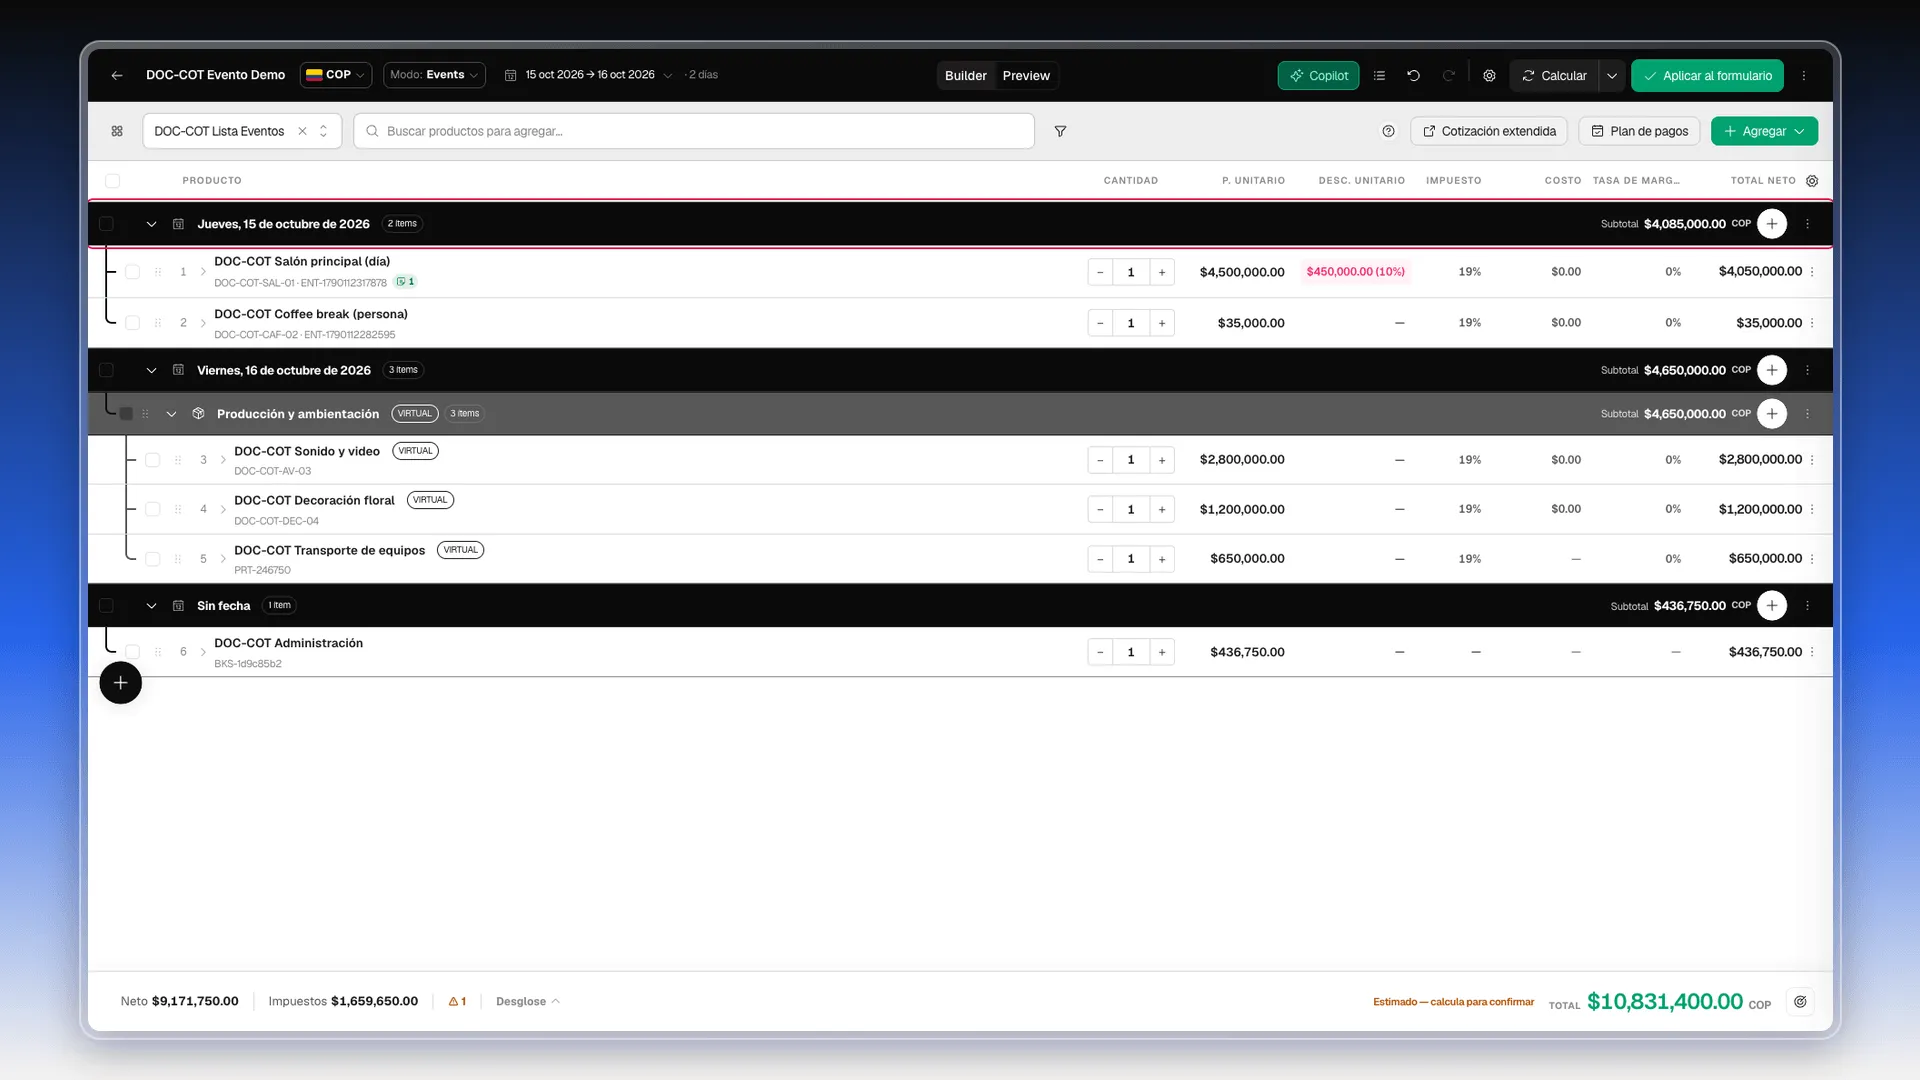Screen dimensions: 1920x1080
Task: Click Aplicar al formulario
Action: 1708,75
